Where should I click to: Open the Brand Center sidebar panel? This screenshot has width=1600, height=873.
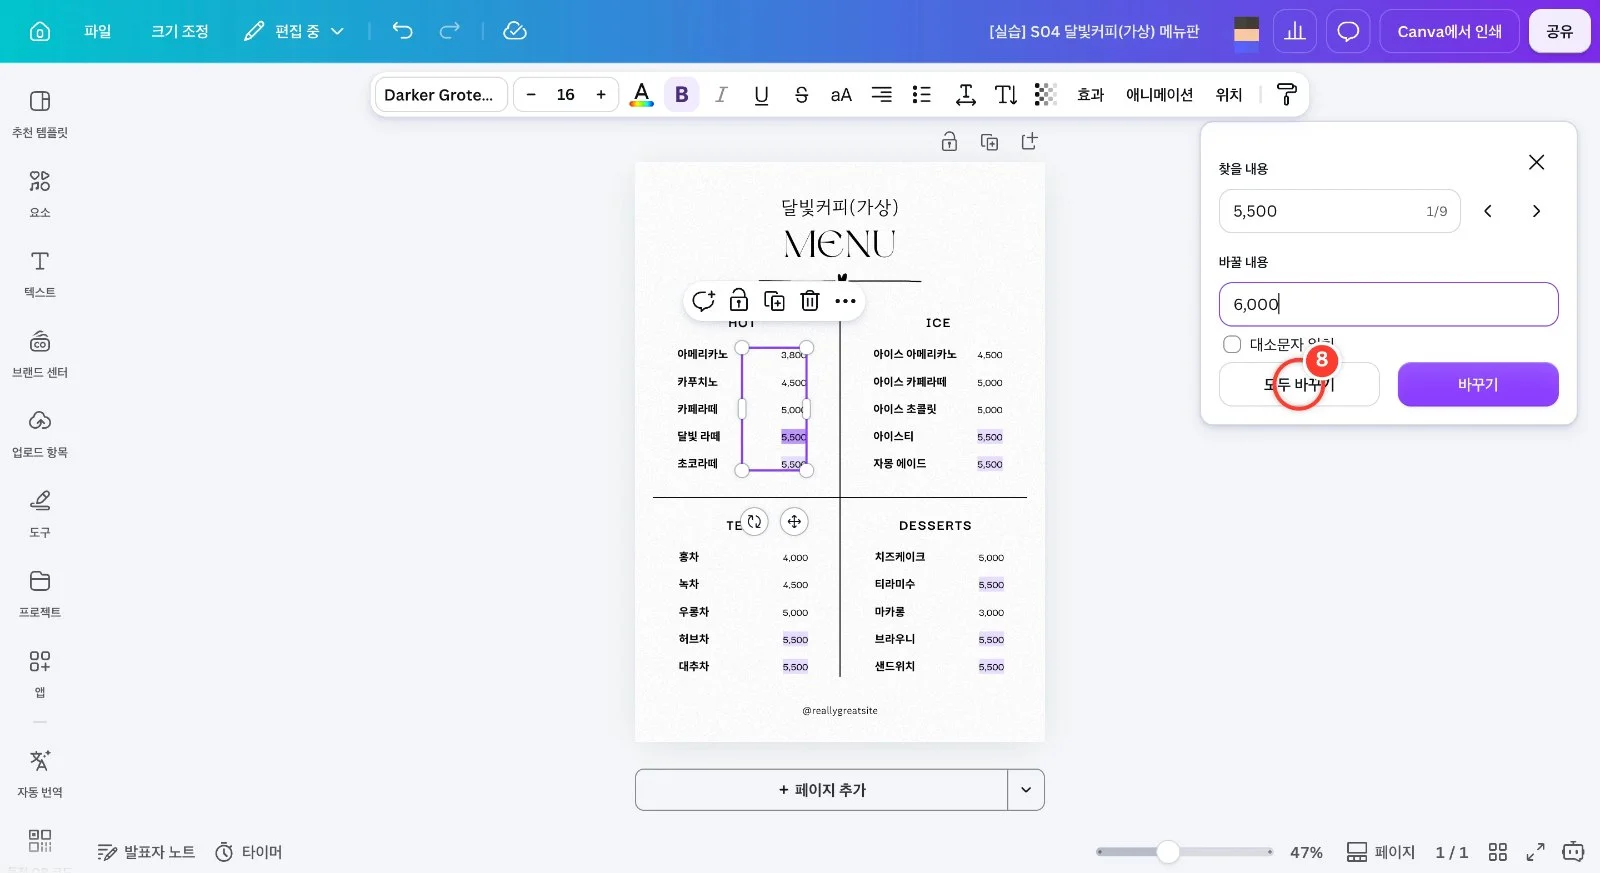pos(40,354)
